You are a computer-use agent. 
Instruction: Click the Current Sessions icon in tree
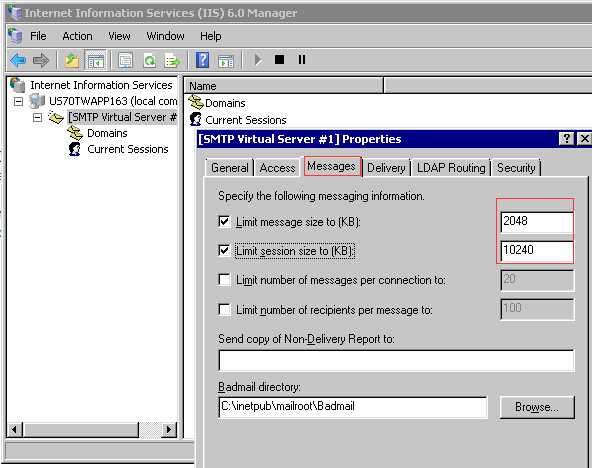point(75,149)
